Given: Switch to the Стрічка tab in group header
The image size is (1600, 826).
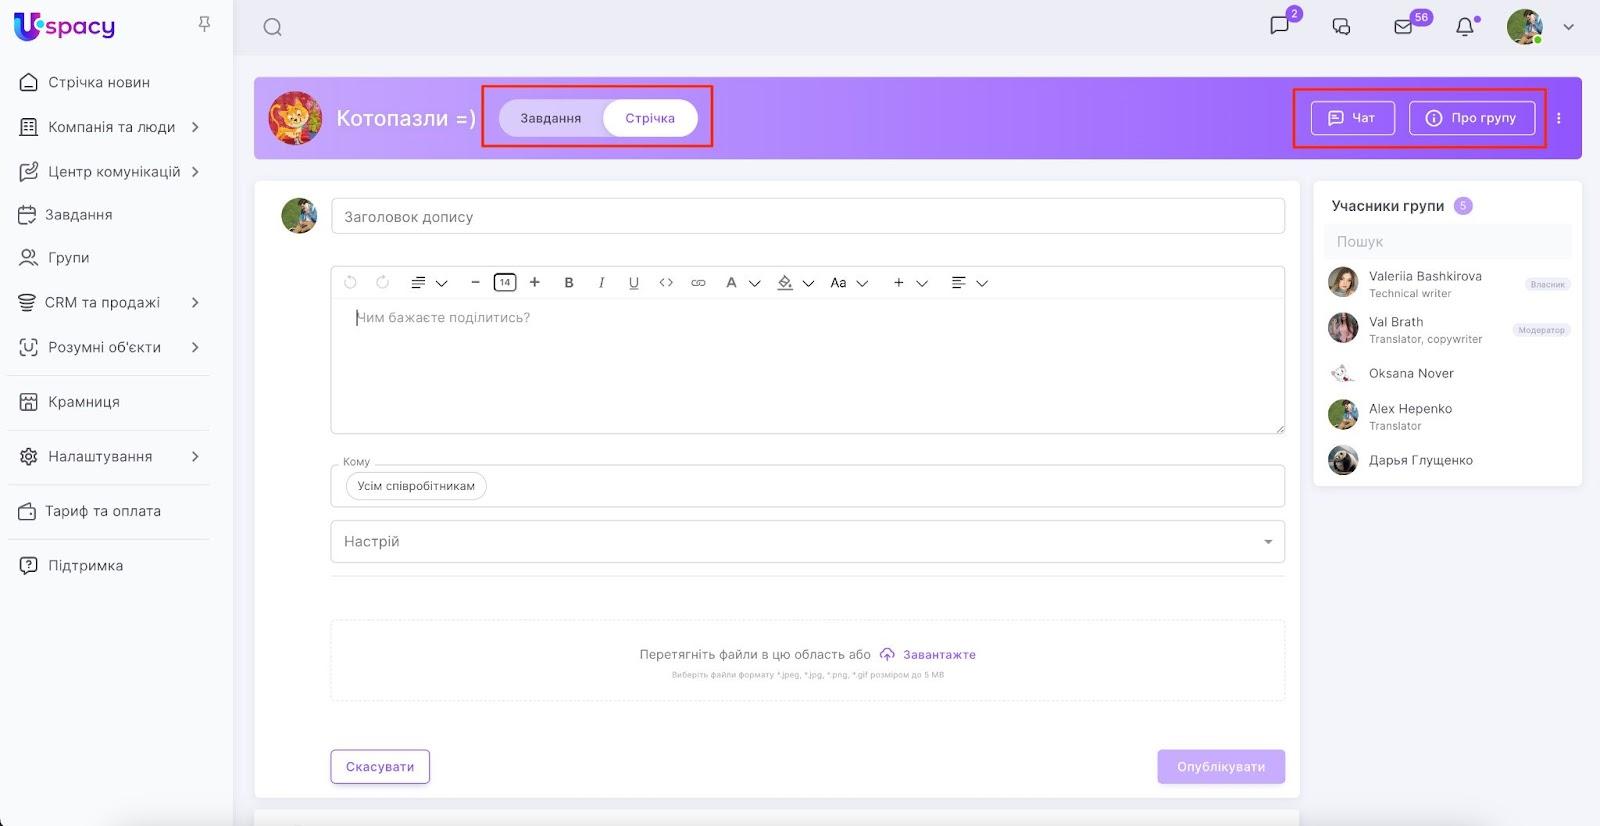Looking at the screenshot, I should [650, 118].
